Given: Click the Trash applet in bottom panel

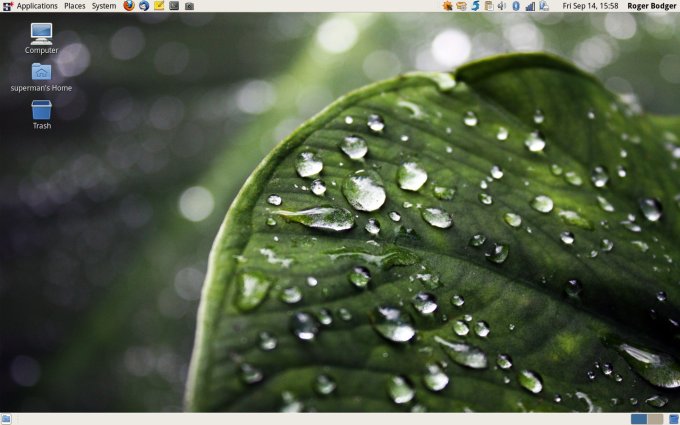Looking at the screenshot, I should 673,419.
